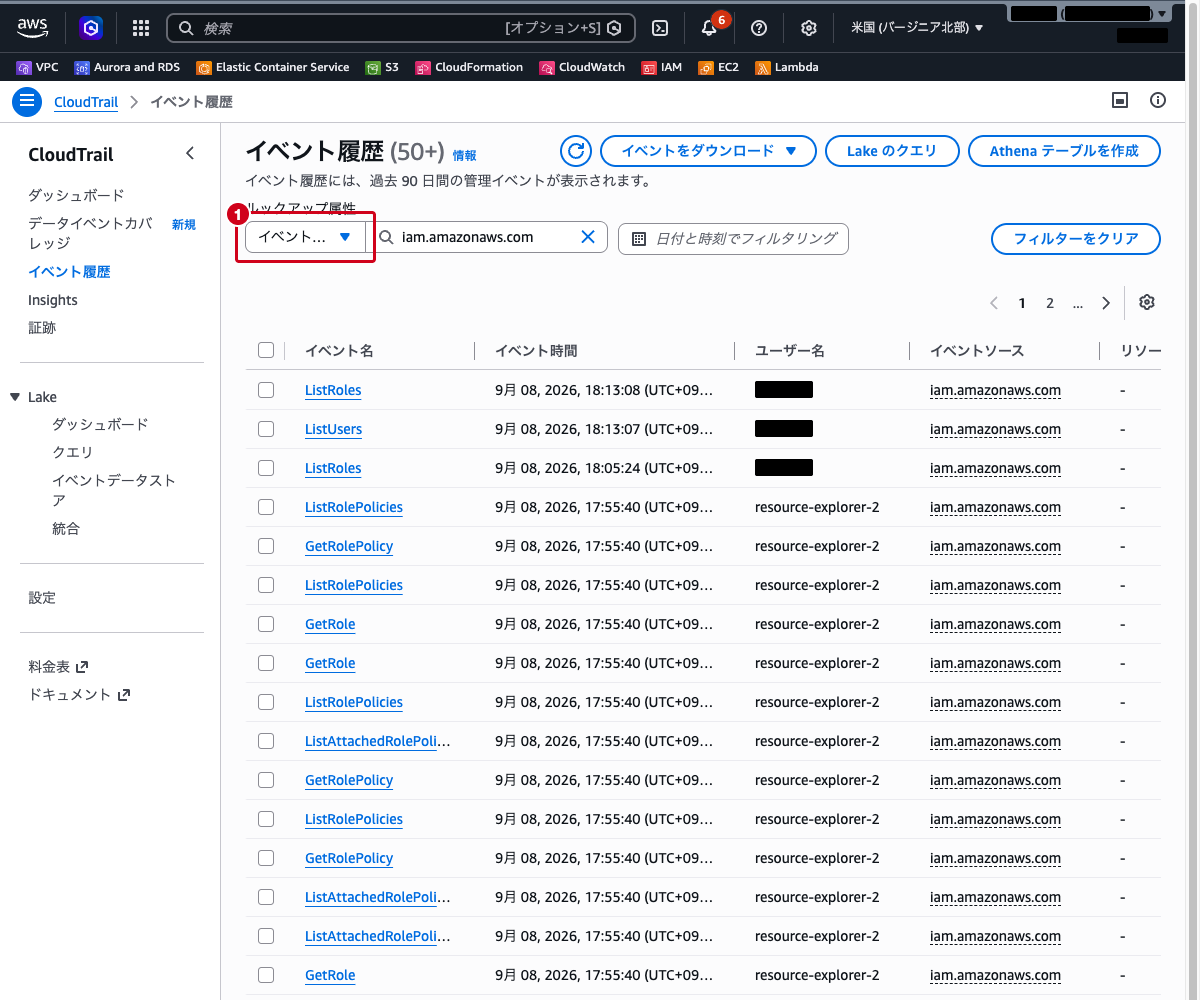
Task: Open 証跡 trails in the sidebar
Action: (x=42, y=327)
